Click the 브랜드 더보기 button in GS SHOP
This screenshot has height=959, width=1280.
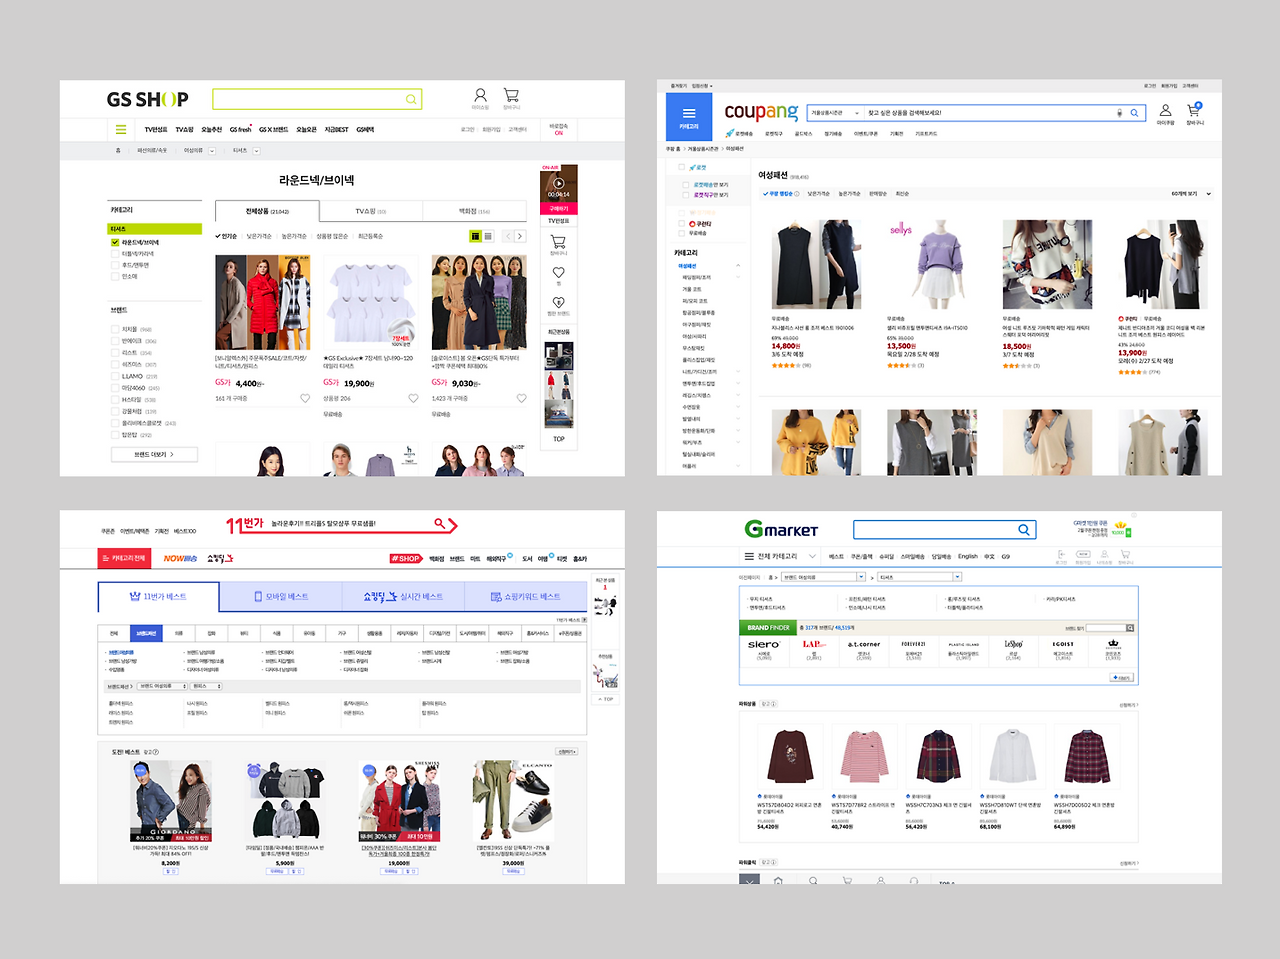(x=154, y=454)
